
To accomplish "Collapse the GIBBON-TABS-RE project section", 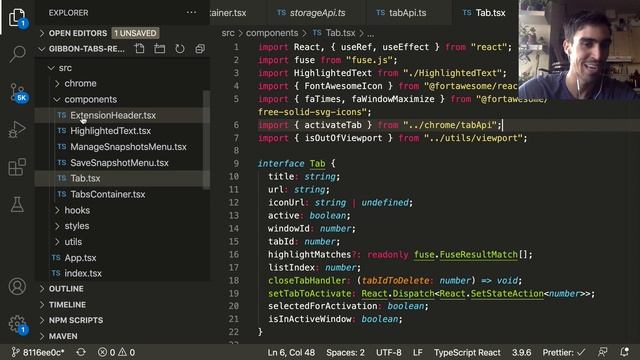I will coord(87,49).
